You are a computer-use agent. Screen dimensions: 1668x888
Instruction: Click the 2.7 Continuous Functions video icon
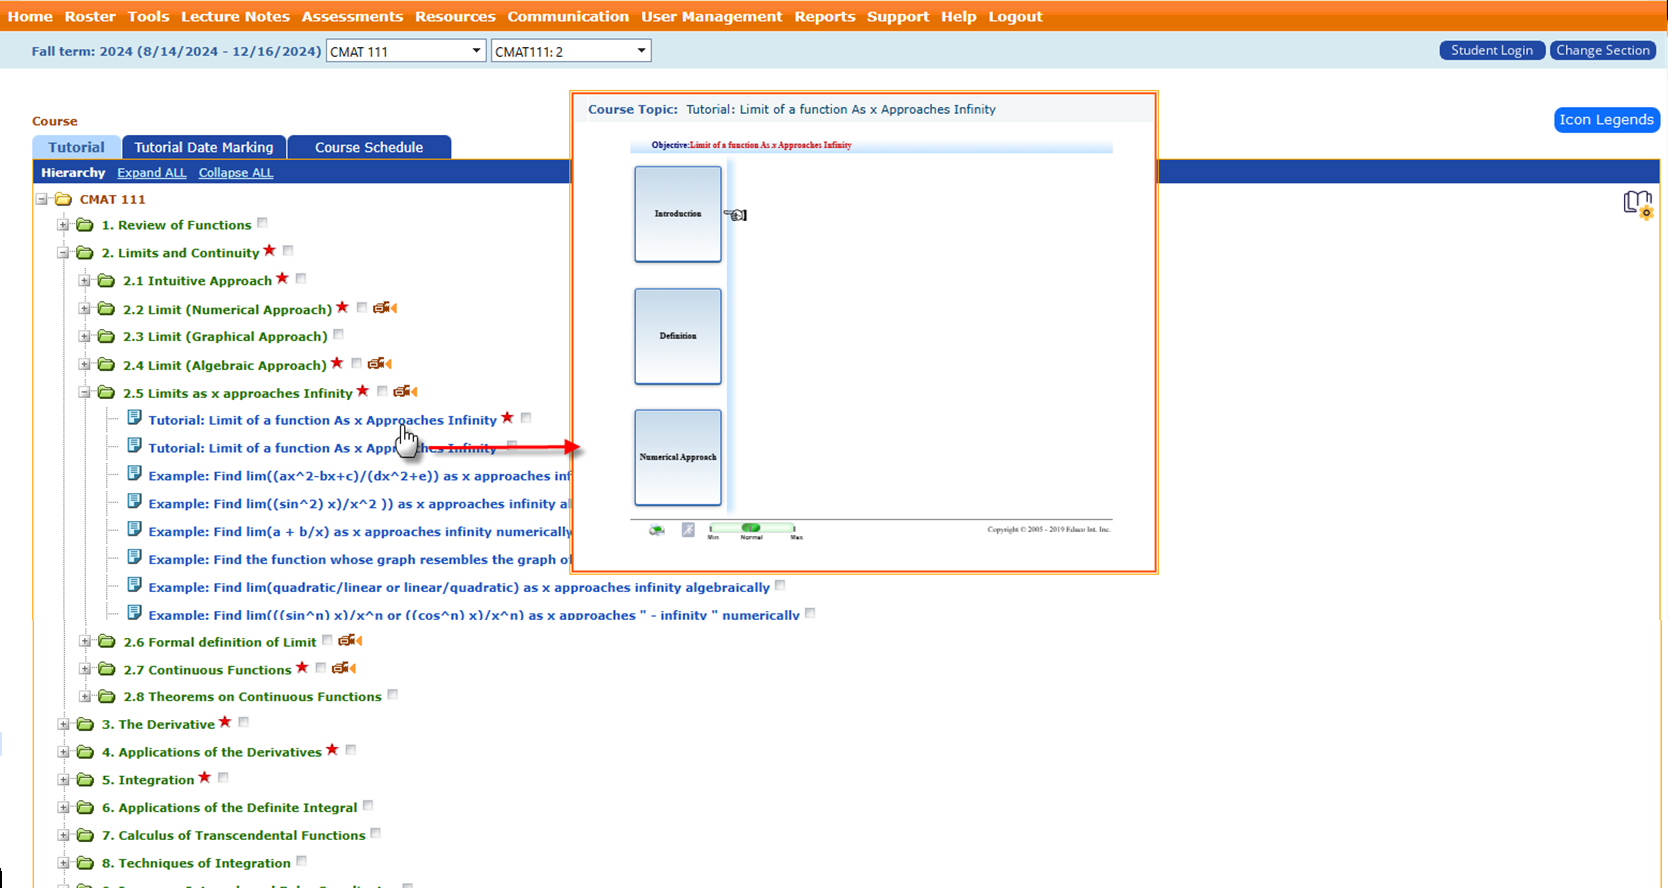tap(343, 668)
